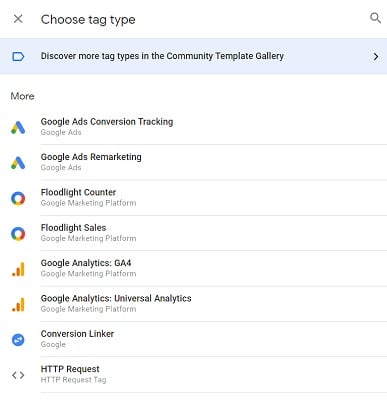Click the GA4 bar chart icon
This screenshot has width=387, height=400.
(x=18, y=269)
